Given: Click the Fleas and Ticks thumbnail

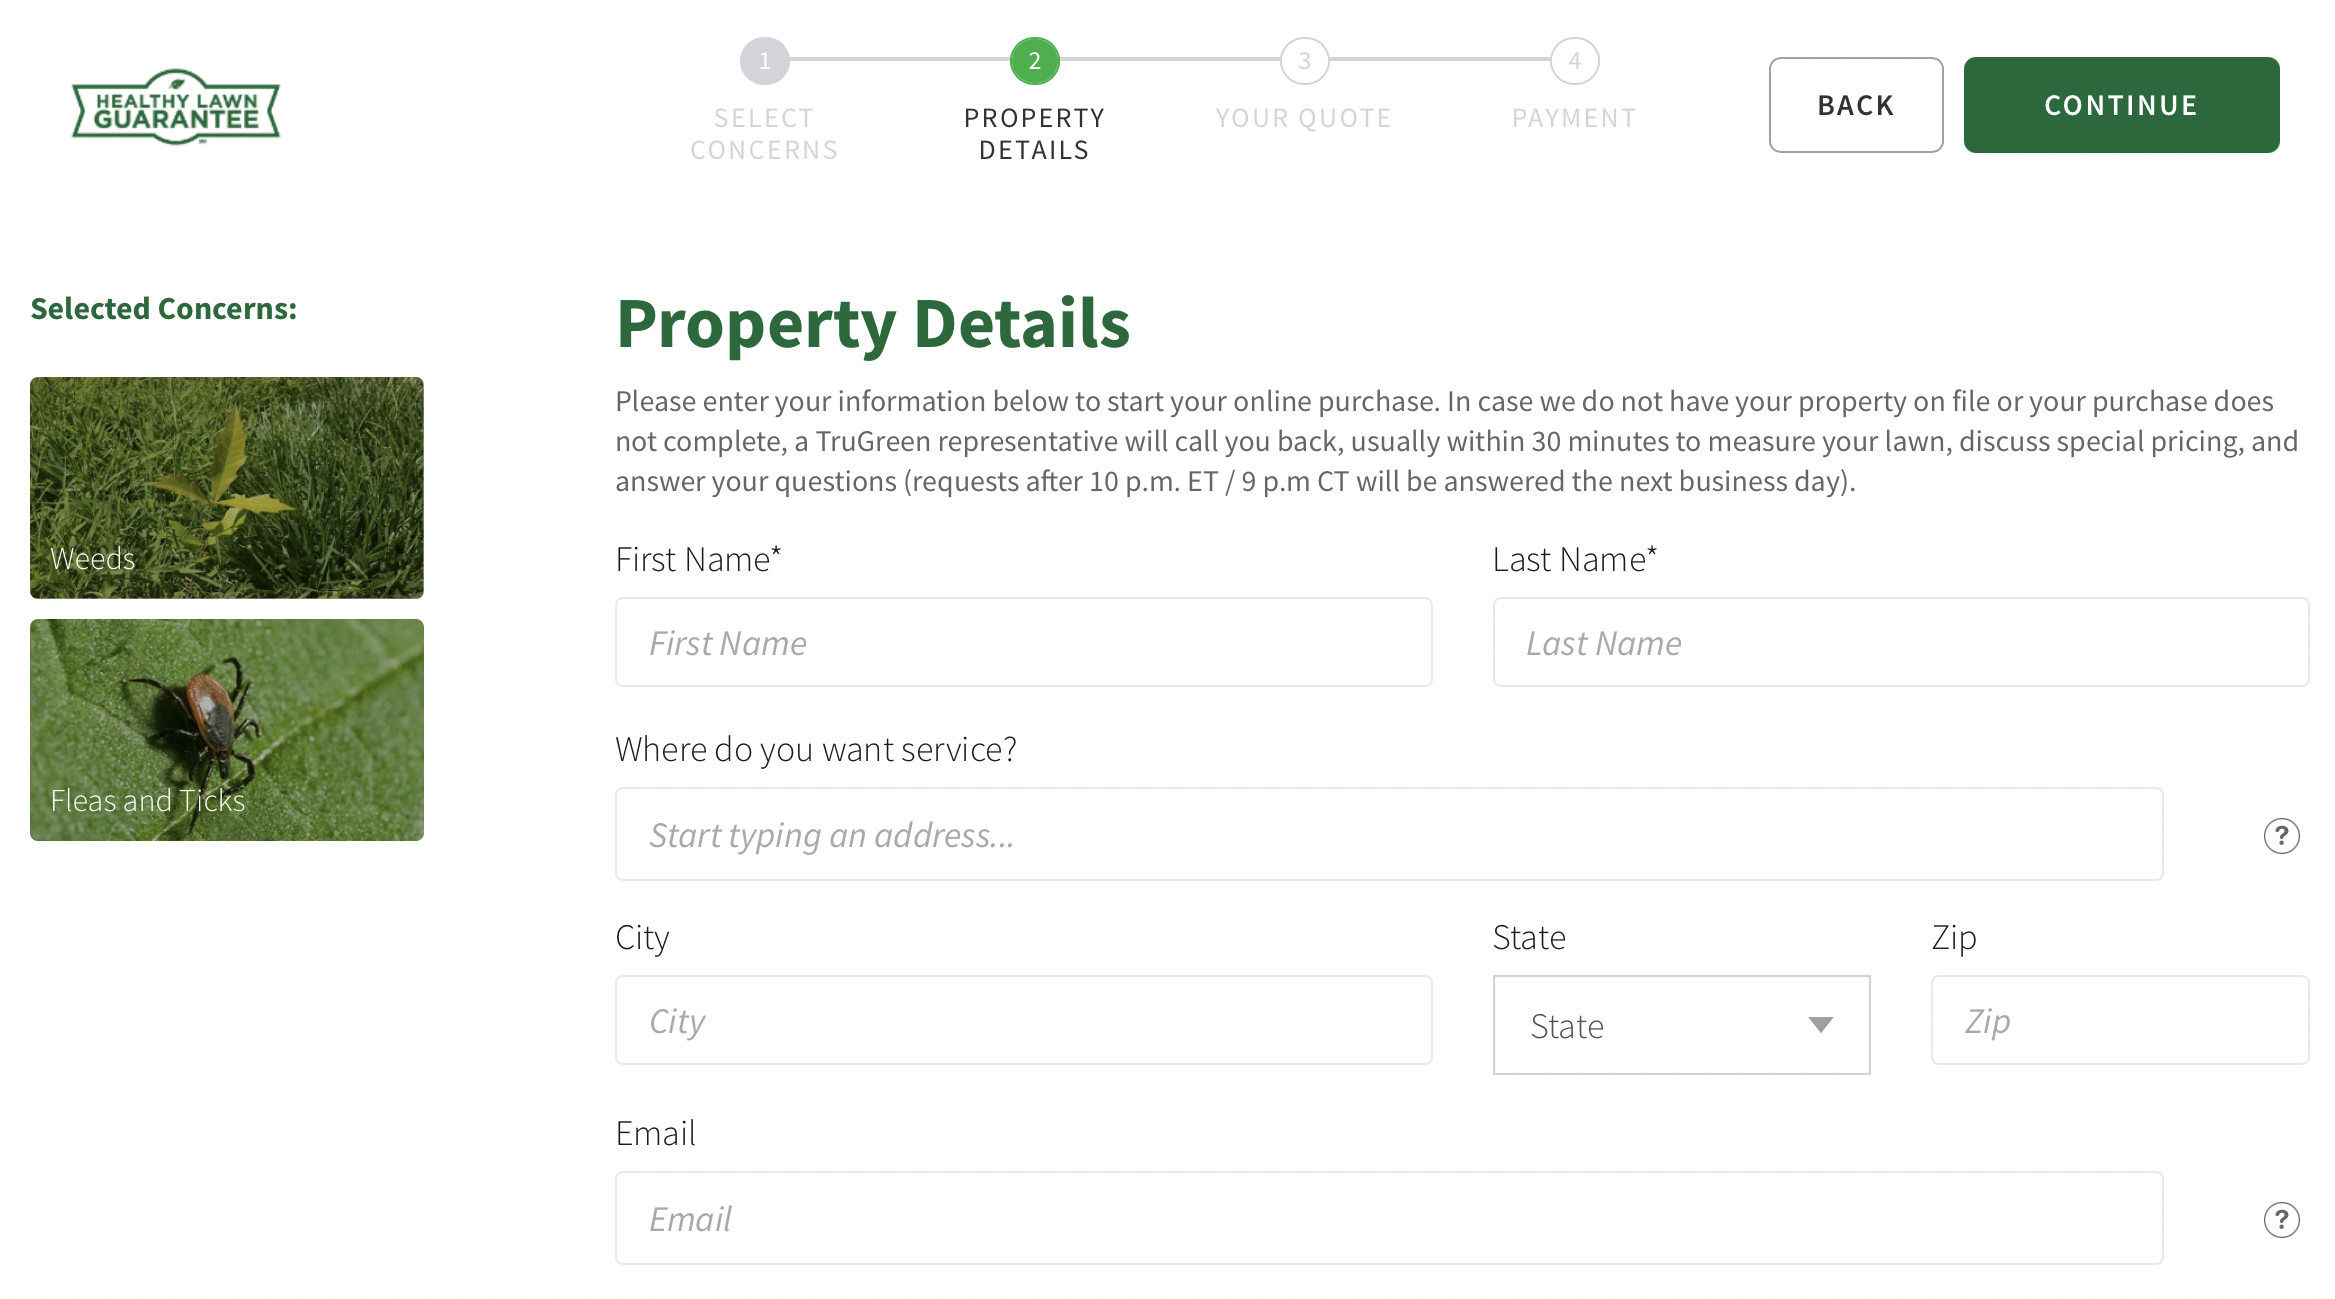Looking at the screenshot, I should click(227, 730).
